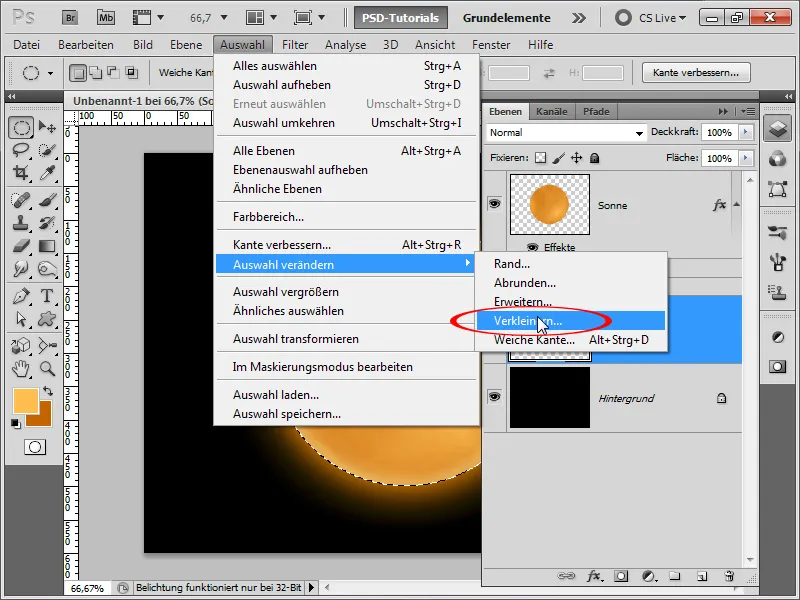
Task: Open the blend mode Normal dropdown
Action: [x=566, y=133]
